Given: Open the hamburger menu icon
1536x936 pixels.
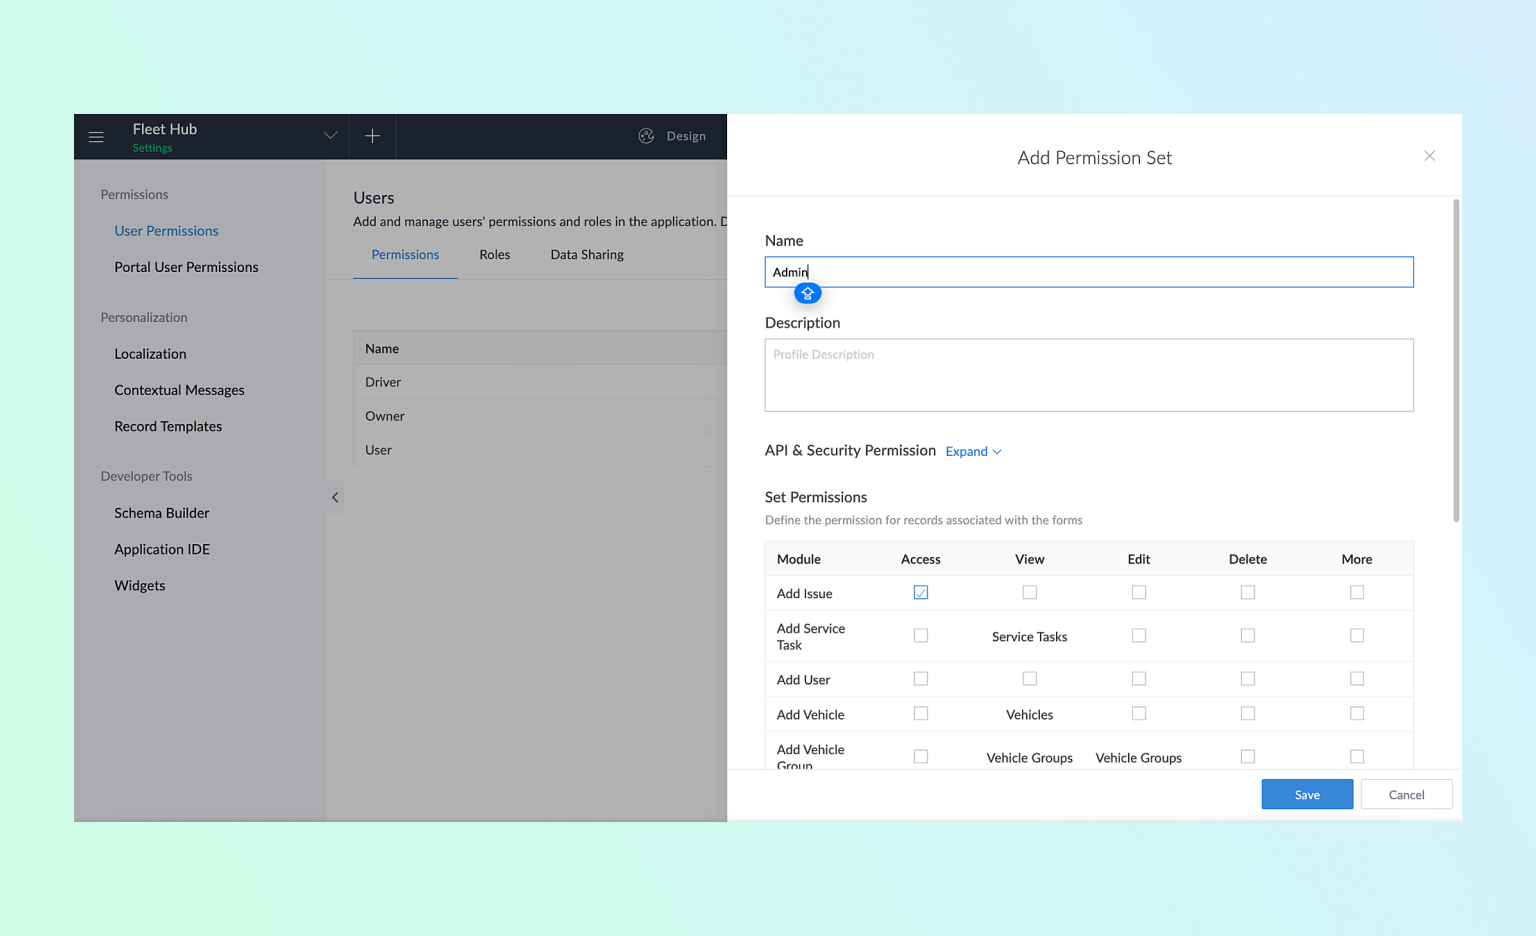Looking at the screenshot, I should [96, 137].
